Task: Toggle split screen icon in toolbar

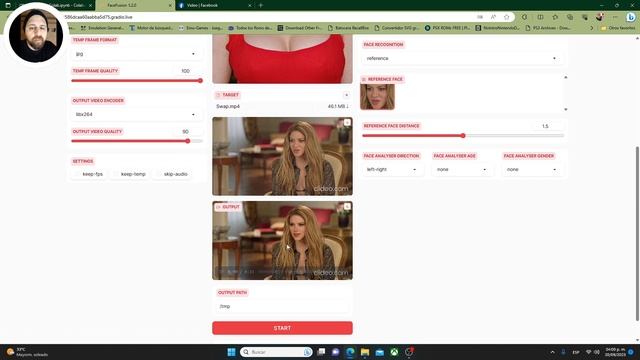Action: pos(540,17)
